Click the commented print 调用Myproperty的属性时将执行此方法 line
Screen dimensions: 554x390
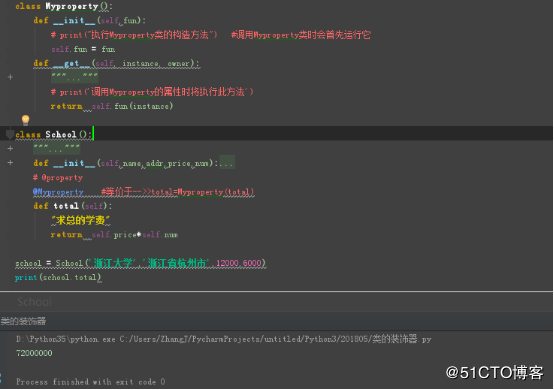point(152,92)
